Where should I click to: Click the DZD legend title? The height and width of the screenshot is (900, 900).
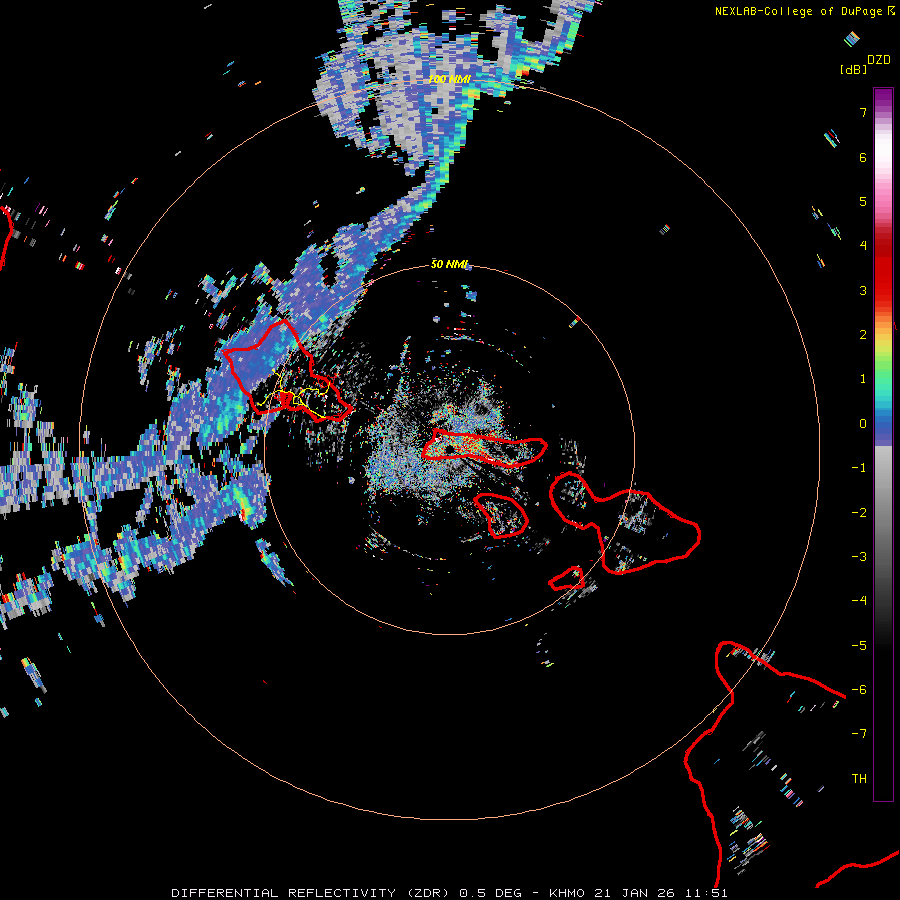pos(879,60)
